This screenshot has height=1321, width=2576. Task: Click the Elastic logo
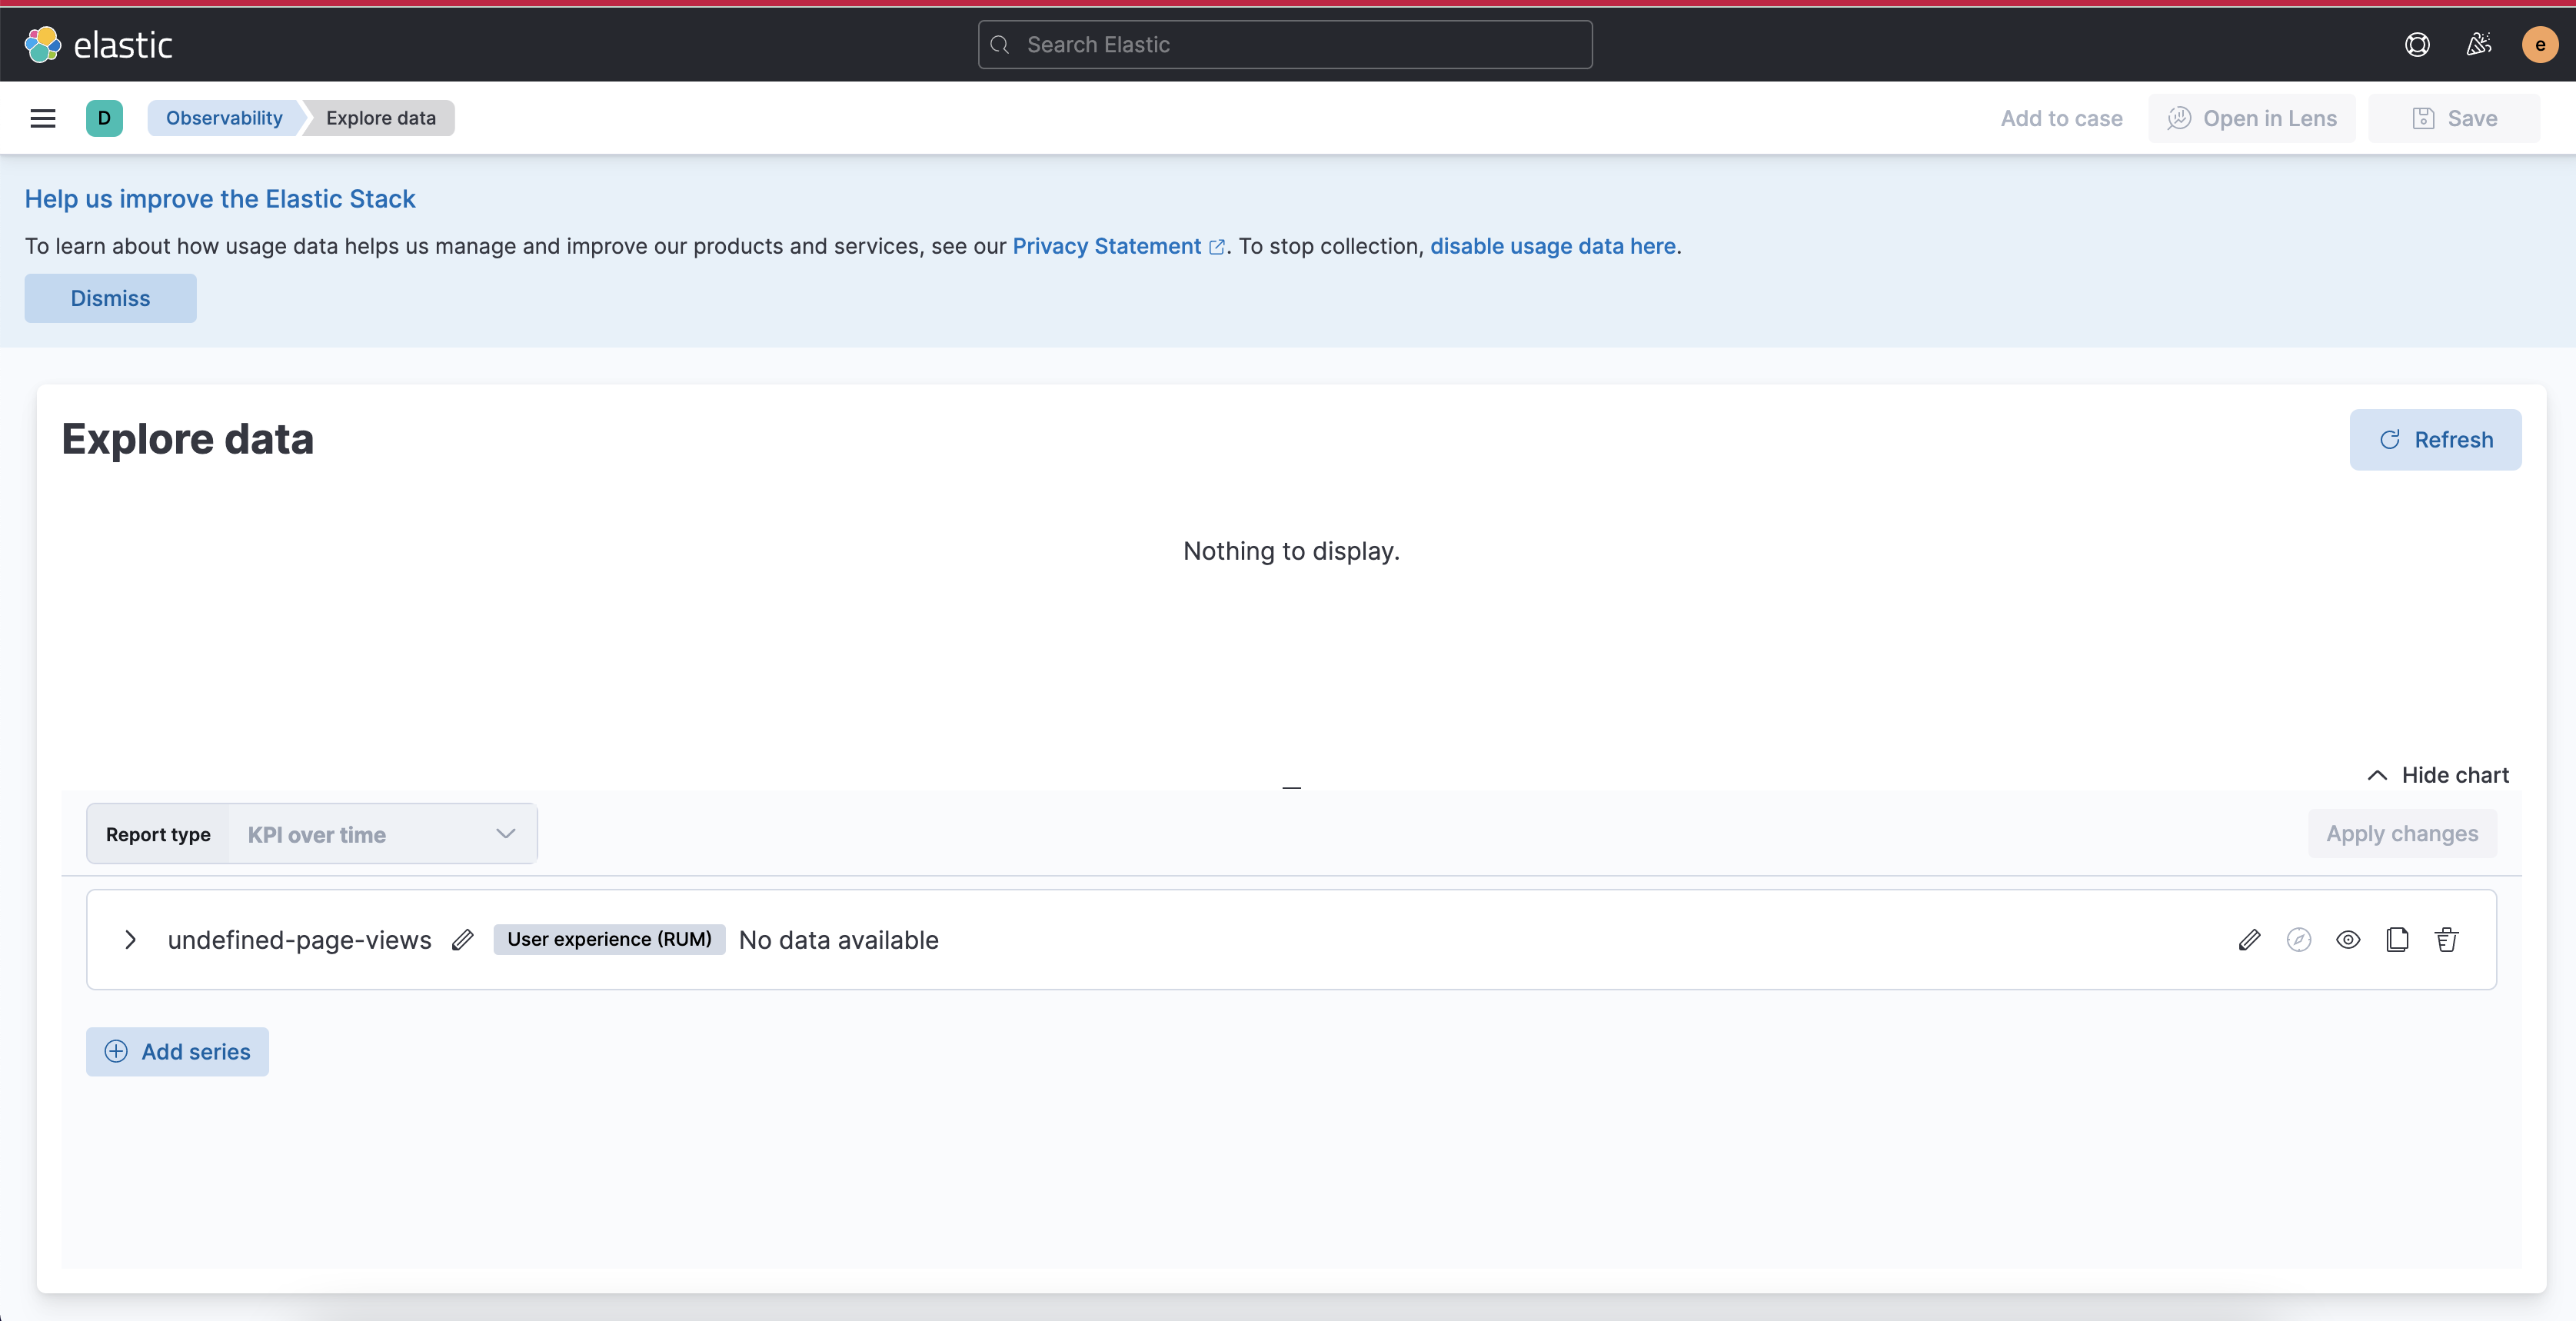98,45
